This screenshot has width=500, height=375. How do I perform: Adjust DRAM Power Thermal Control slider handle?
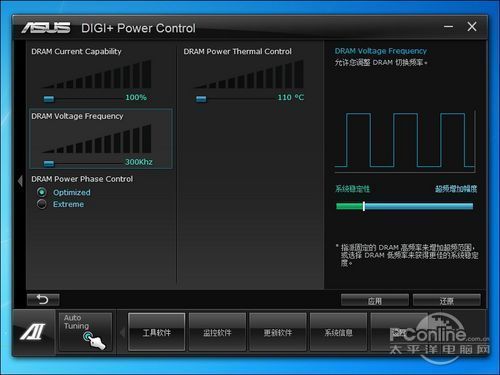click(201, 99)
